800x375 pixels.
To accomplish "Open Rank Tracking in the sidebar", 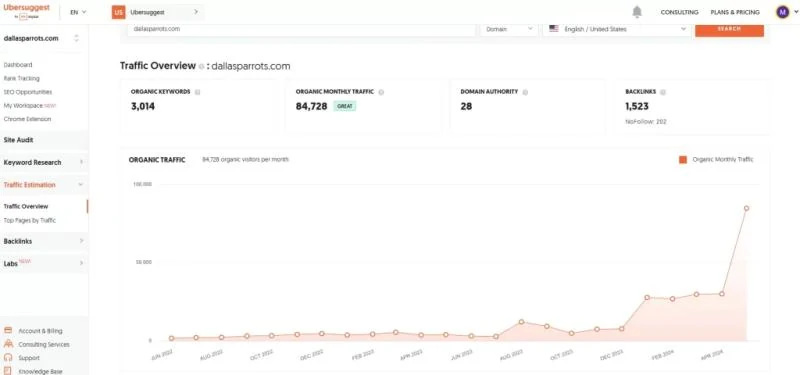I will 21,79.
